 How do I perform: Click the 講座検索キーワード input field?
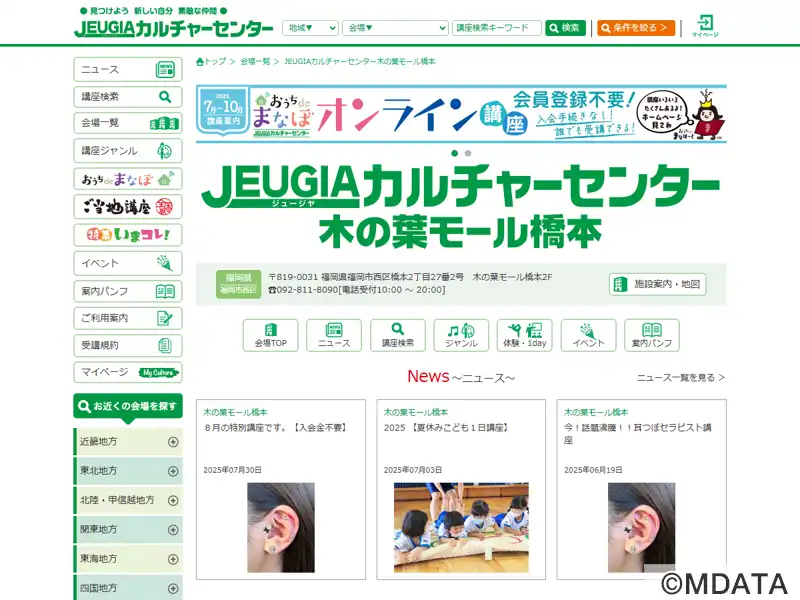(496, 28)
